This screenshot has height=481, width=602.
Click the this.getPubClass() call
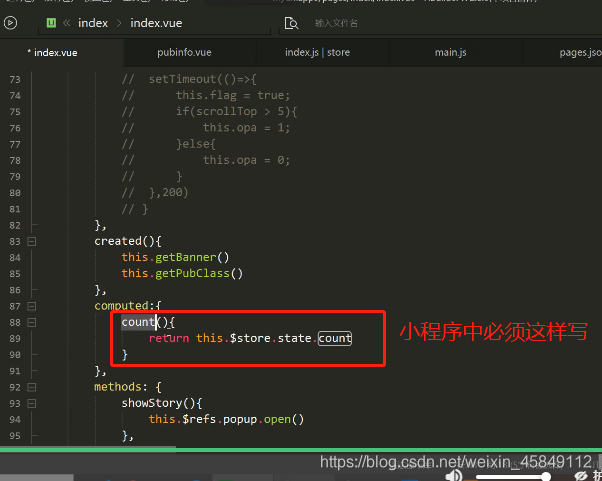pyautogui.click(x=182, y=273)
